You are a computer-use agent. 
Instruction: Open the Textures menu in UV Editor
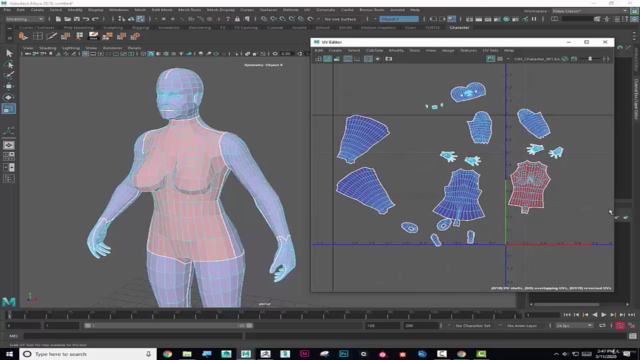468,50
